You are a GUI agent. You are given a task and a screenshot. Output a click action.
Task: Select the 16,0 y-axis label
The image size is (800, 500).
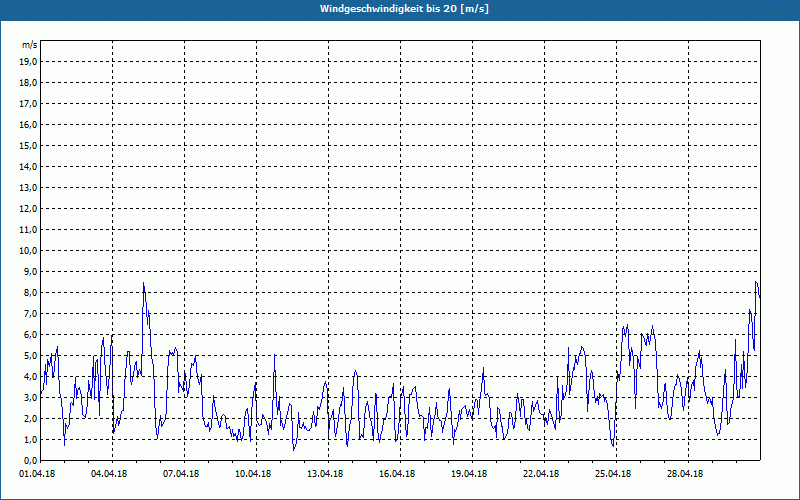pos(29,124)
